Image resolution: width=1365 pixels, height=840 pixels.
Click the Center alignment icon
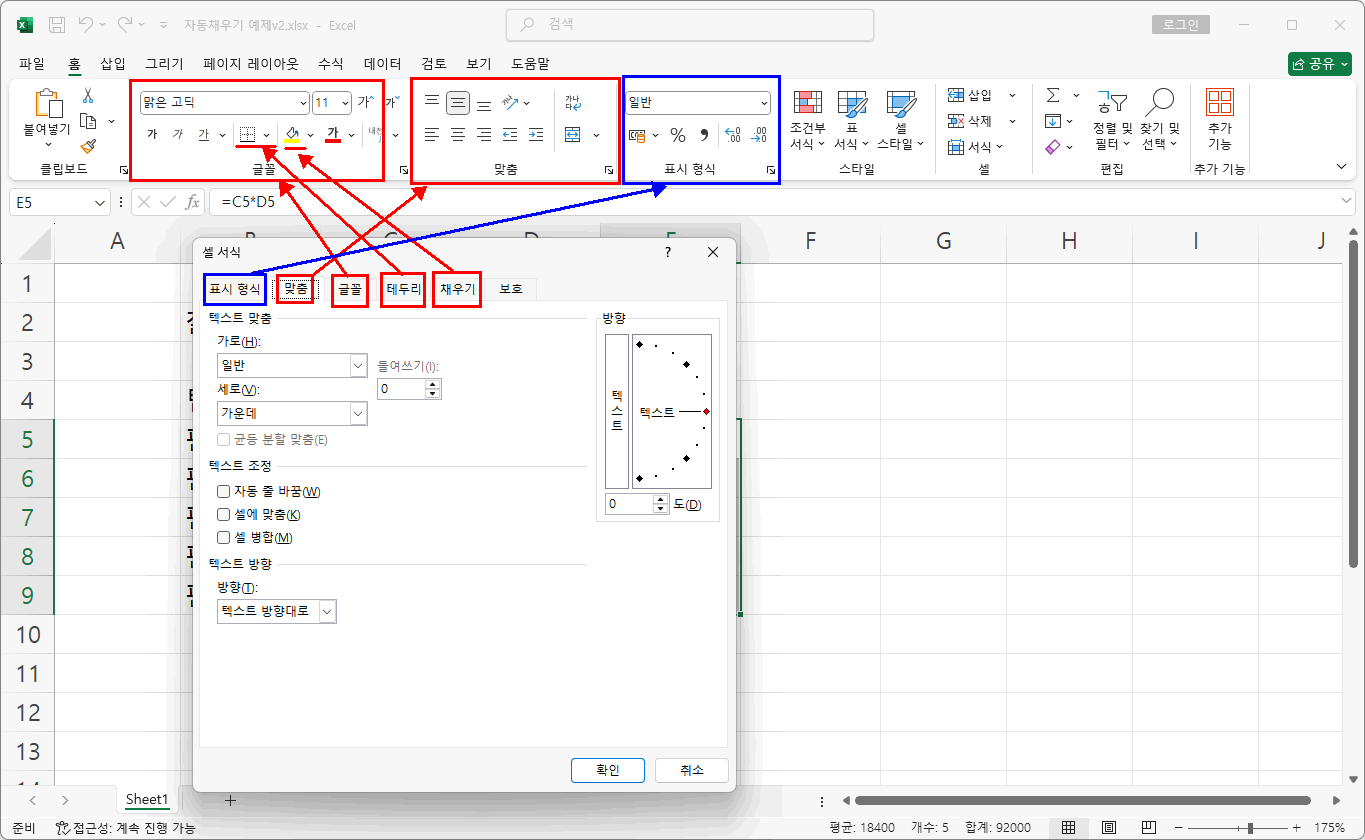[x=458, y=134]
